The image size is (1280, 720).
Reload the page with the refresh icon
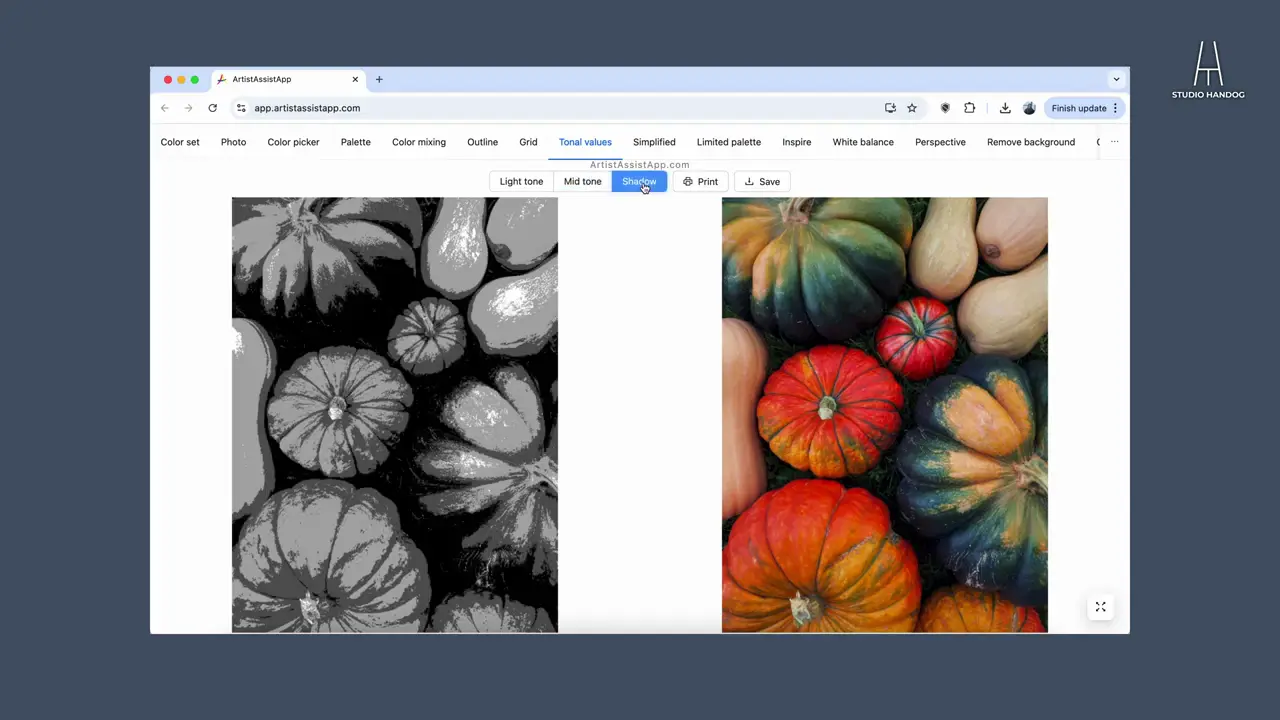(212, 108)
